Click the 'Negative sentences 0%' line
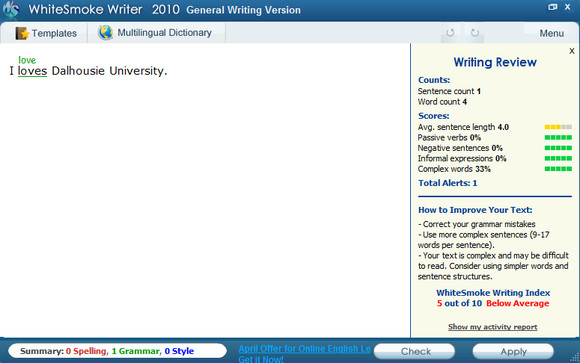 coord(460,148)
